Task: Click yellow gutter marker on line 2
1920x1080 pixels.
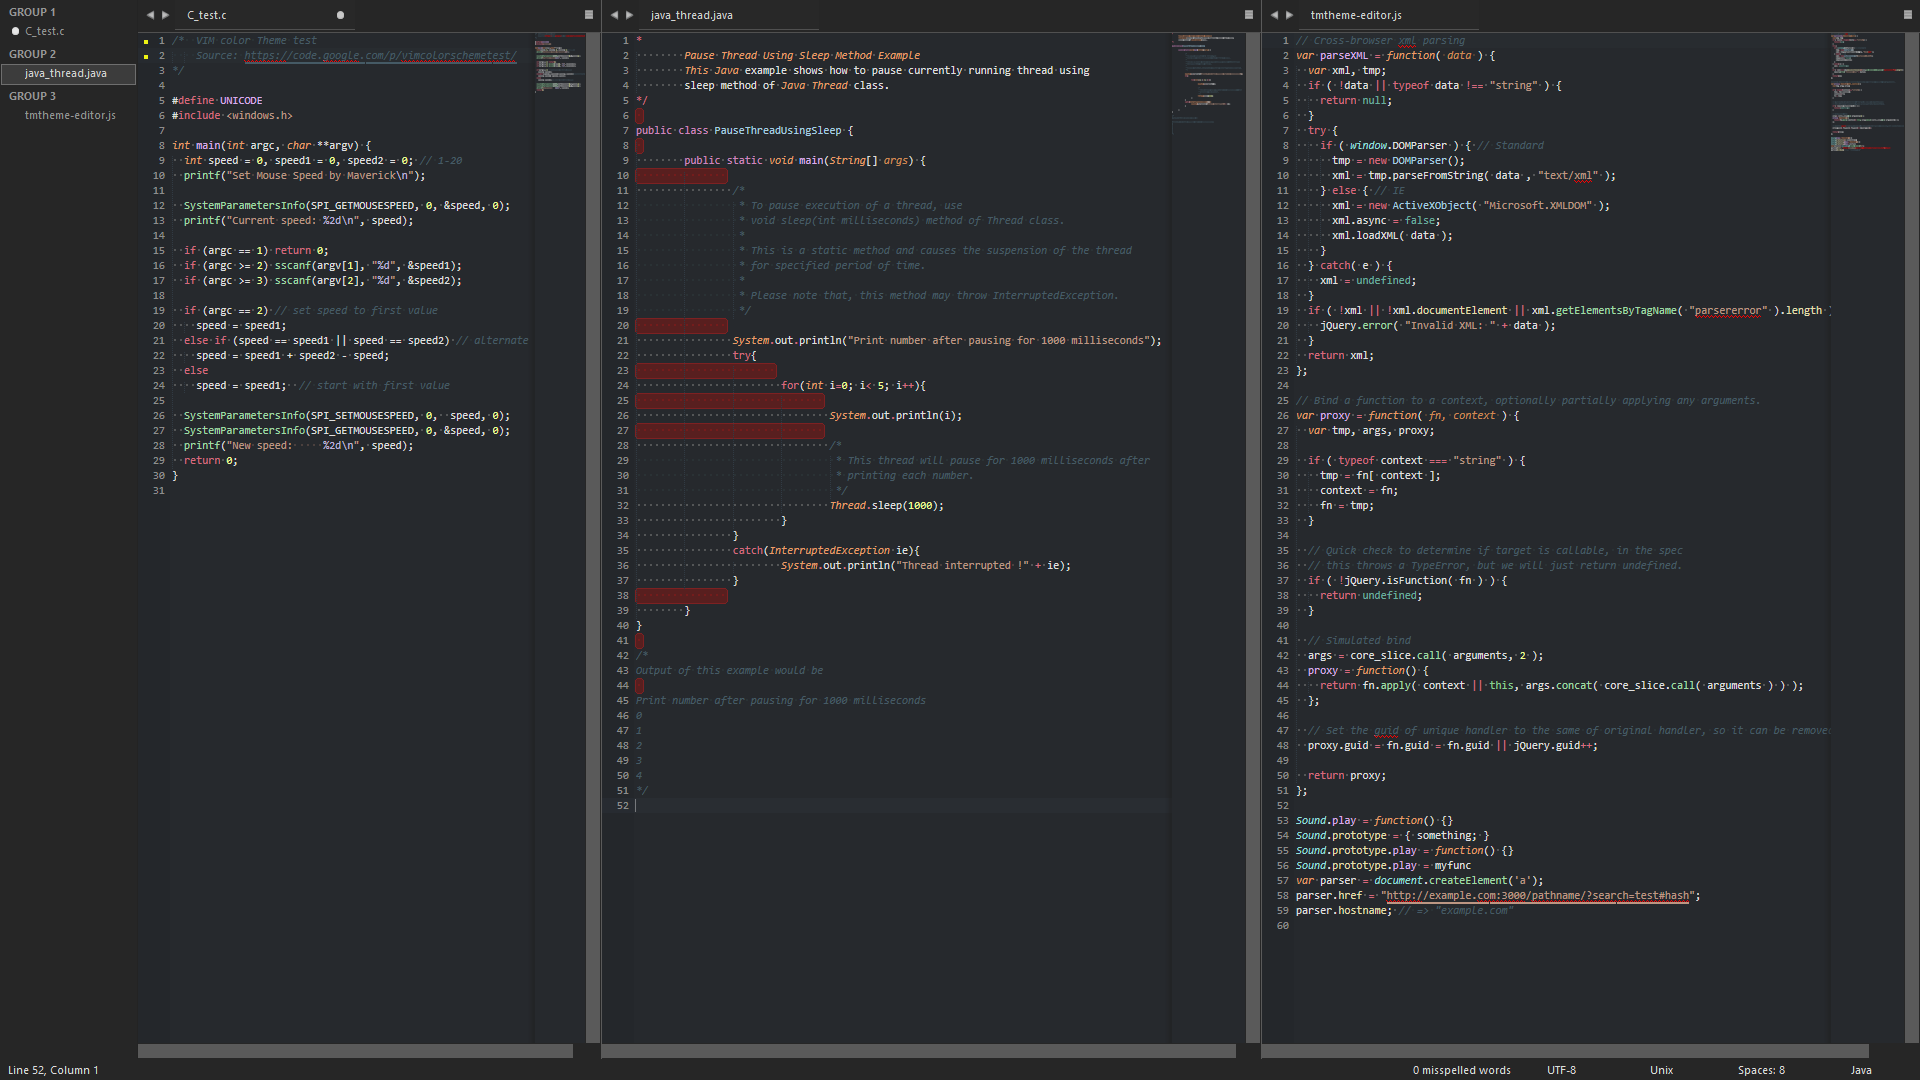Action: tap(146, 56)
